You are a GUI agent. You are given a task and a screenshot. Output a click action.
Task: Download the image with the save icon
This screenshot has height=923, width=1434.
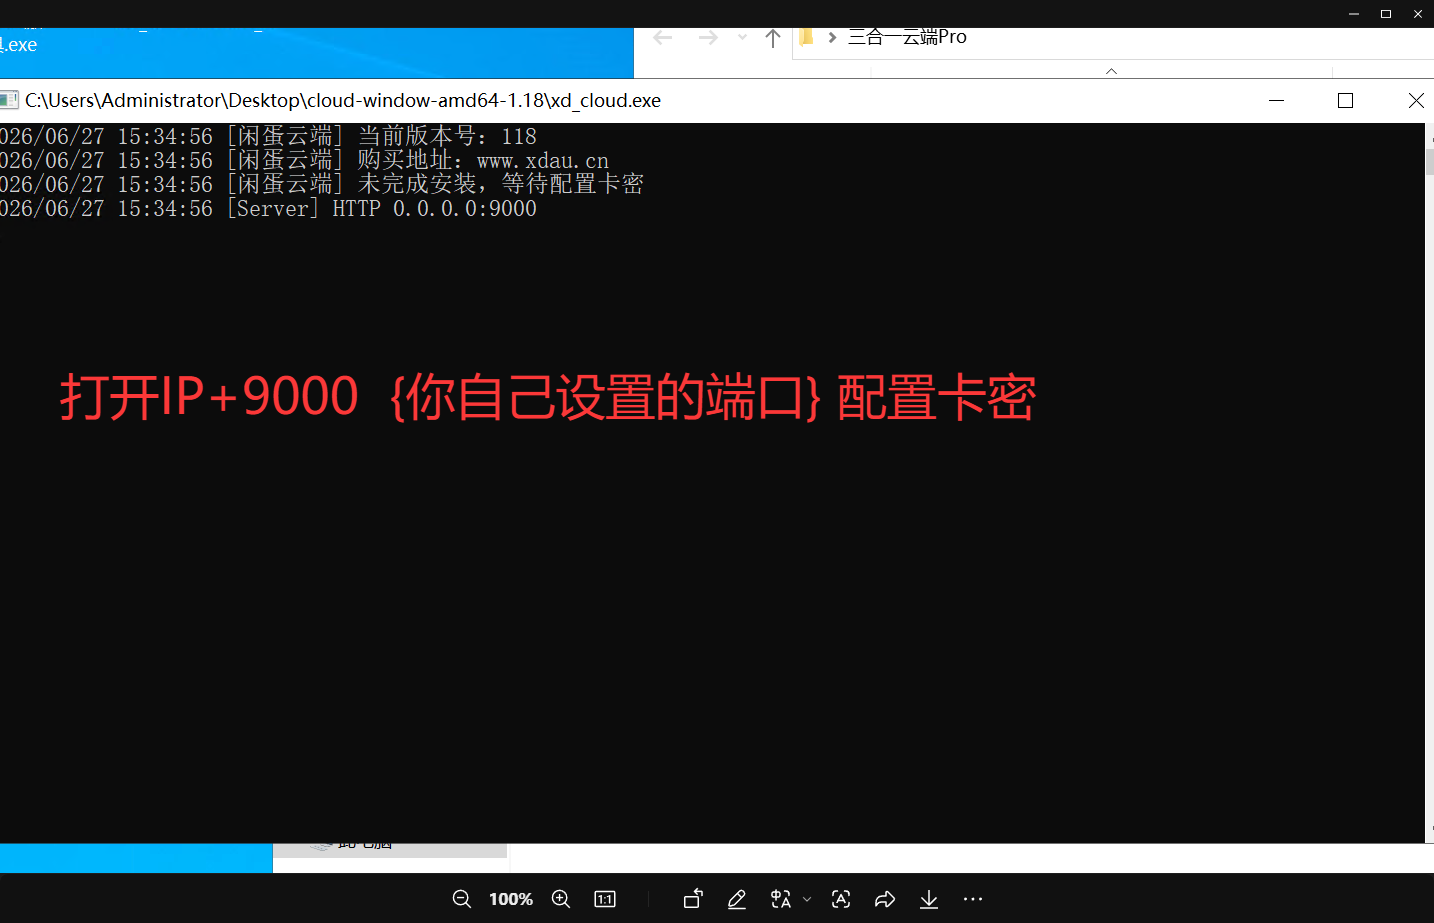tap(929, 899)
